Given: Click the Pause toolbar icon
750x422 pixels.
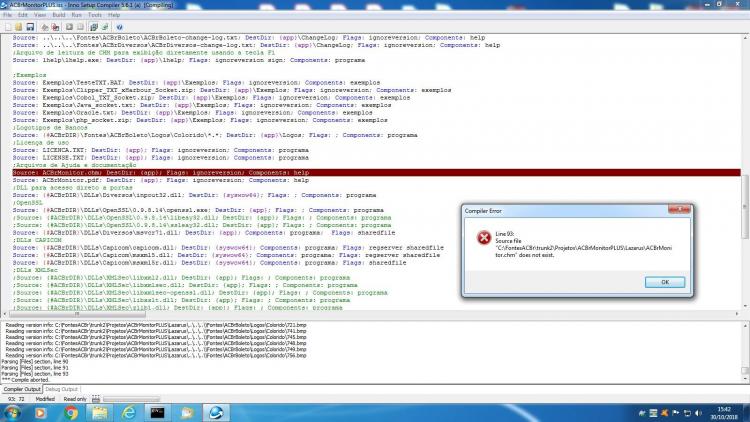Looking at the screenshot, I should 80,27.
